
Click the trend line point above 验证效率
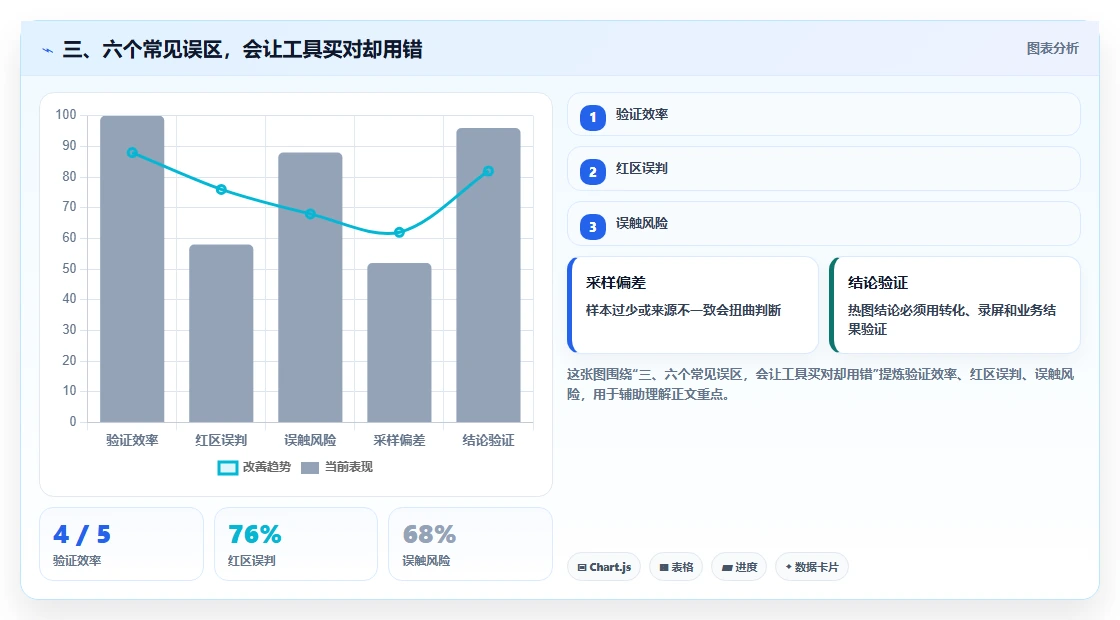(132, 153)
